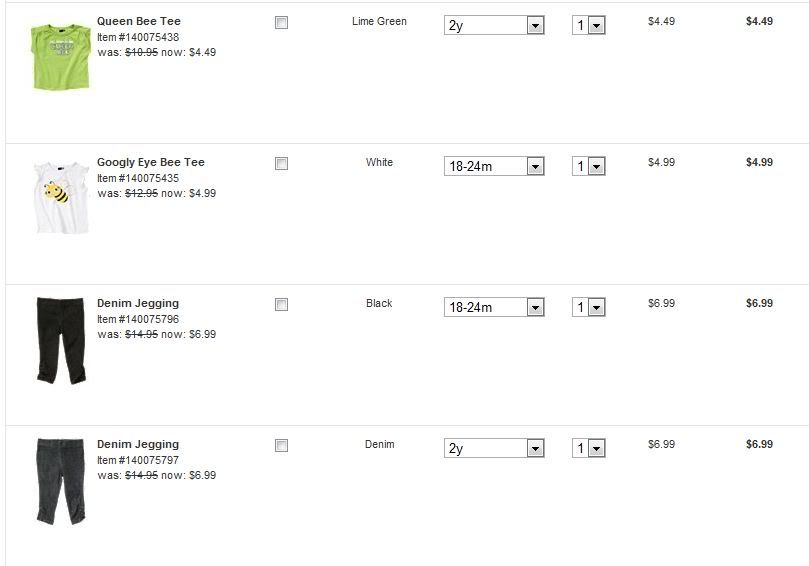Viewport: 809px width, 566px height.
Task: Open the black Denim Jegging product image
Action: click(60, 340)
